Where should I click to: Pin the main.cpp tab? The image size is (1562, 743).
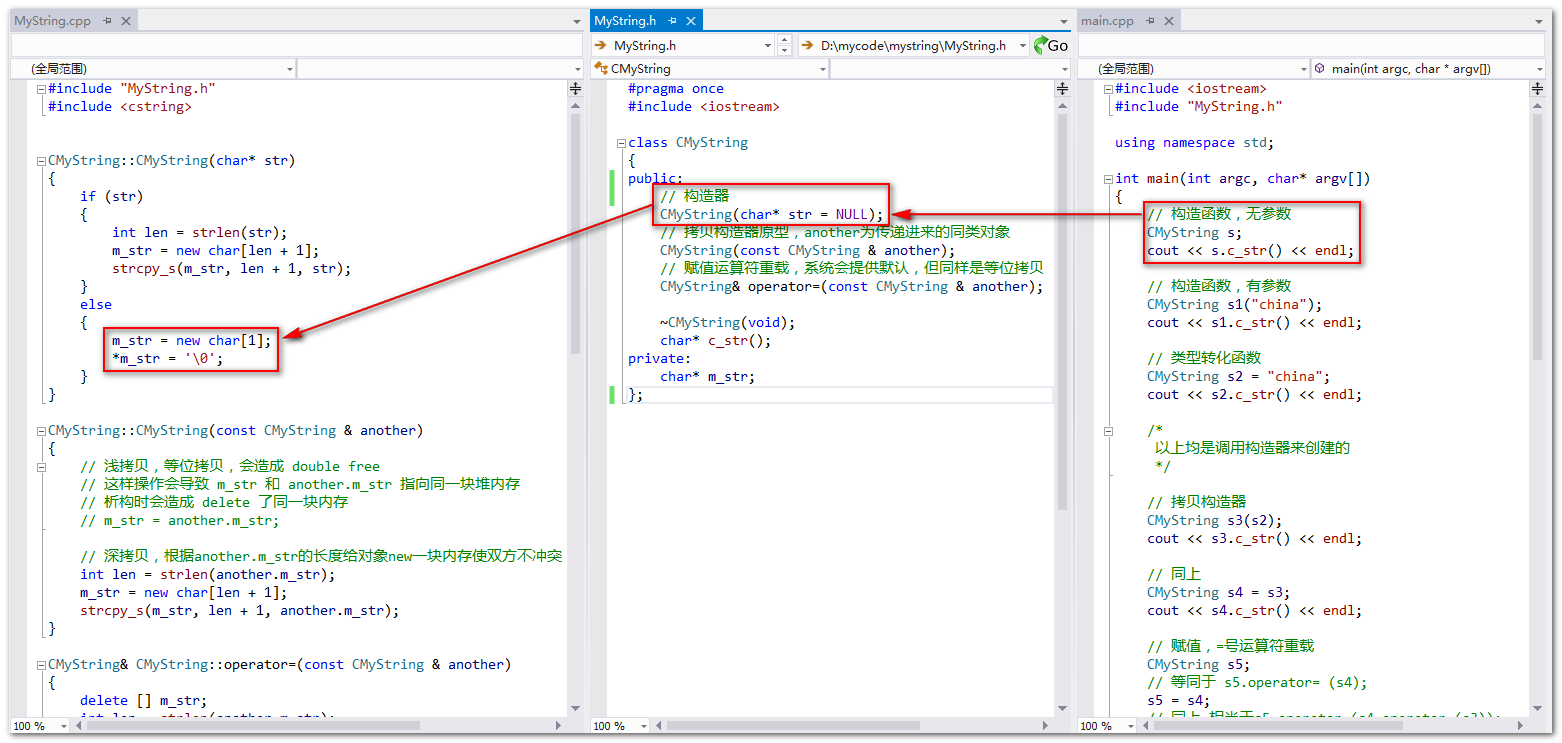pos(1151,20)
